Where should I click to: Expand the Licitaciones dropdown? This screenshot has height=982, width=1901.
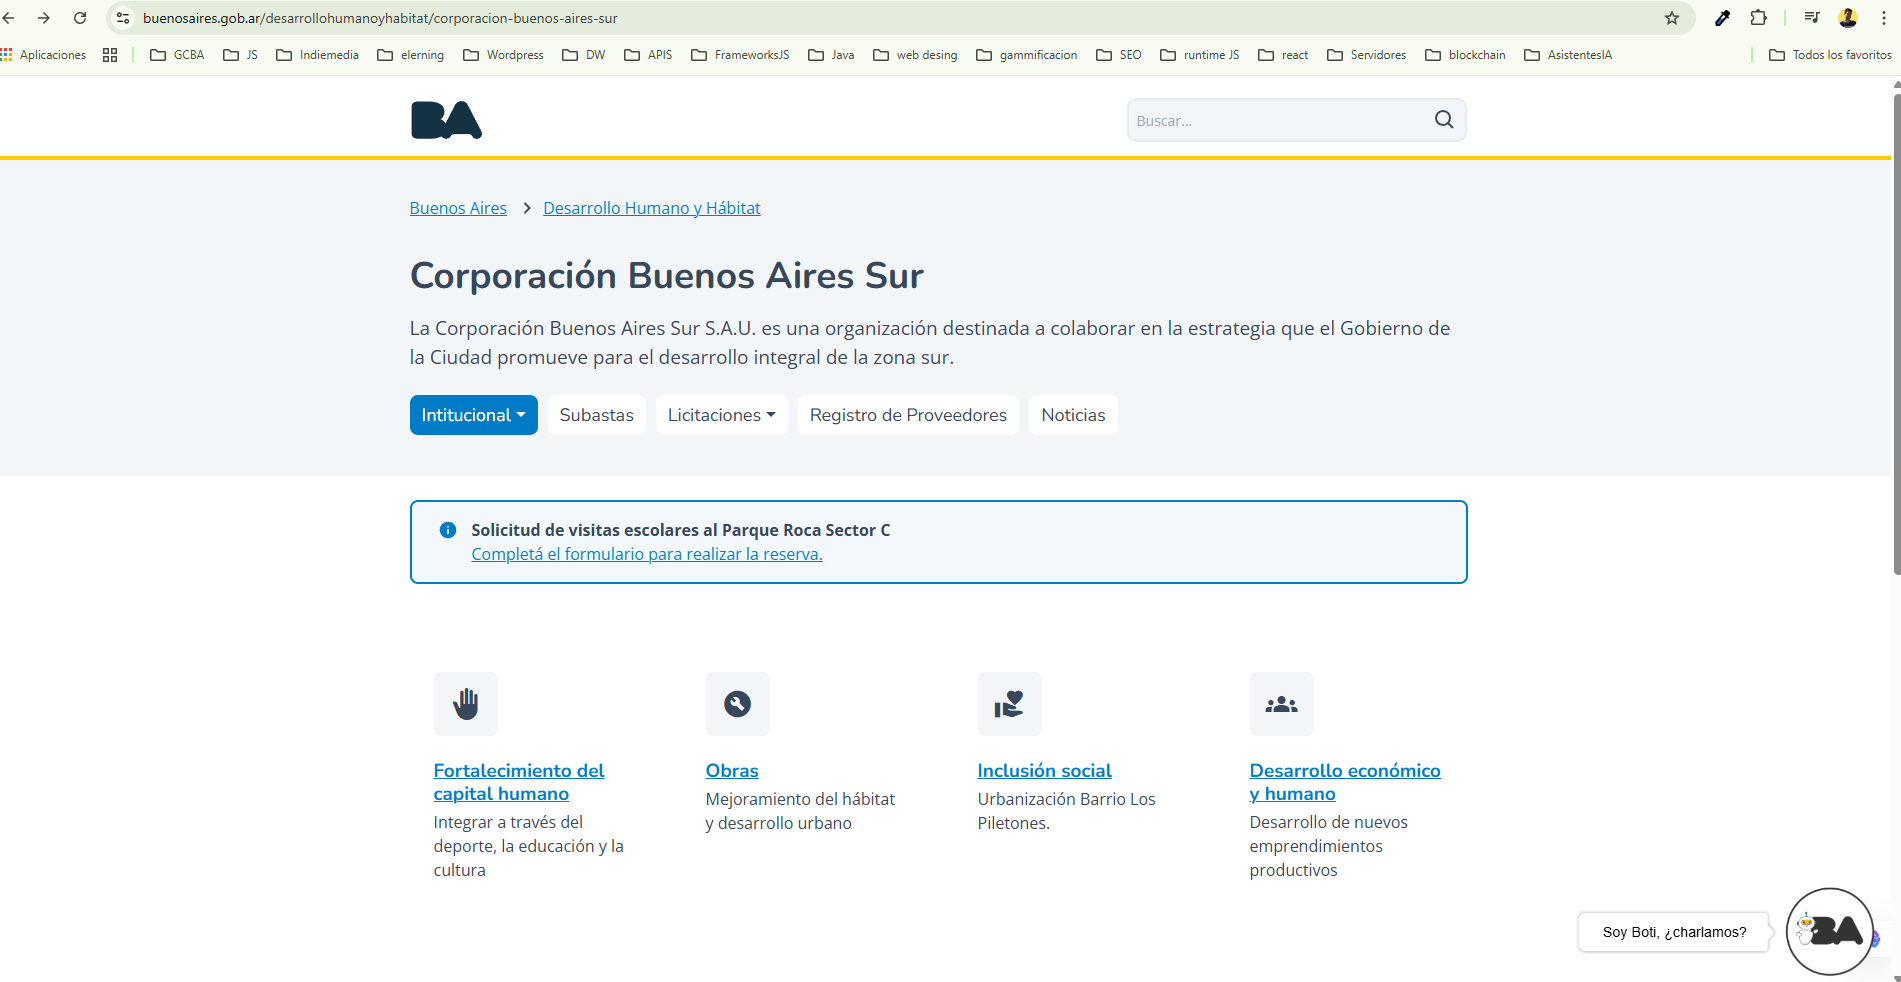click(x=721, y=415)
